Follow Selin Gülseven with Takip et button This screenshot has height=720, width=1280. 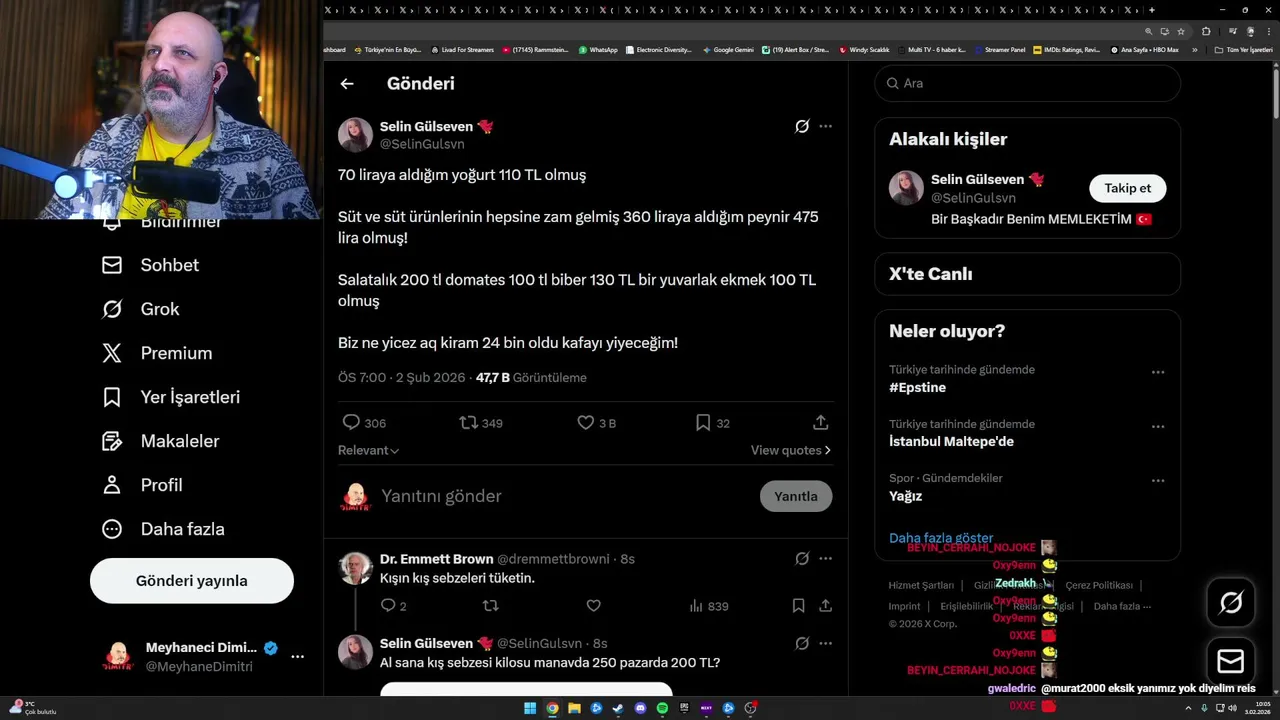(x=1127, y=188)
